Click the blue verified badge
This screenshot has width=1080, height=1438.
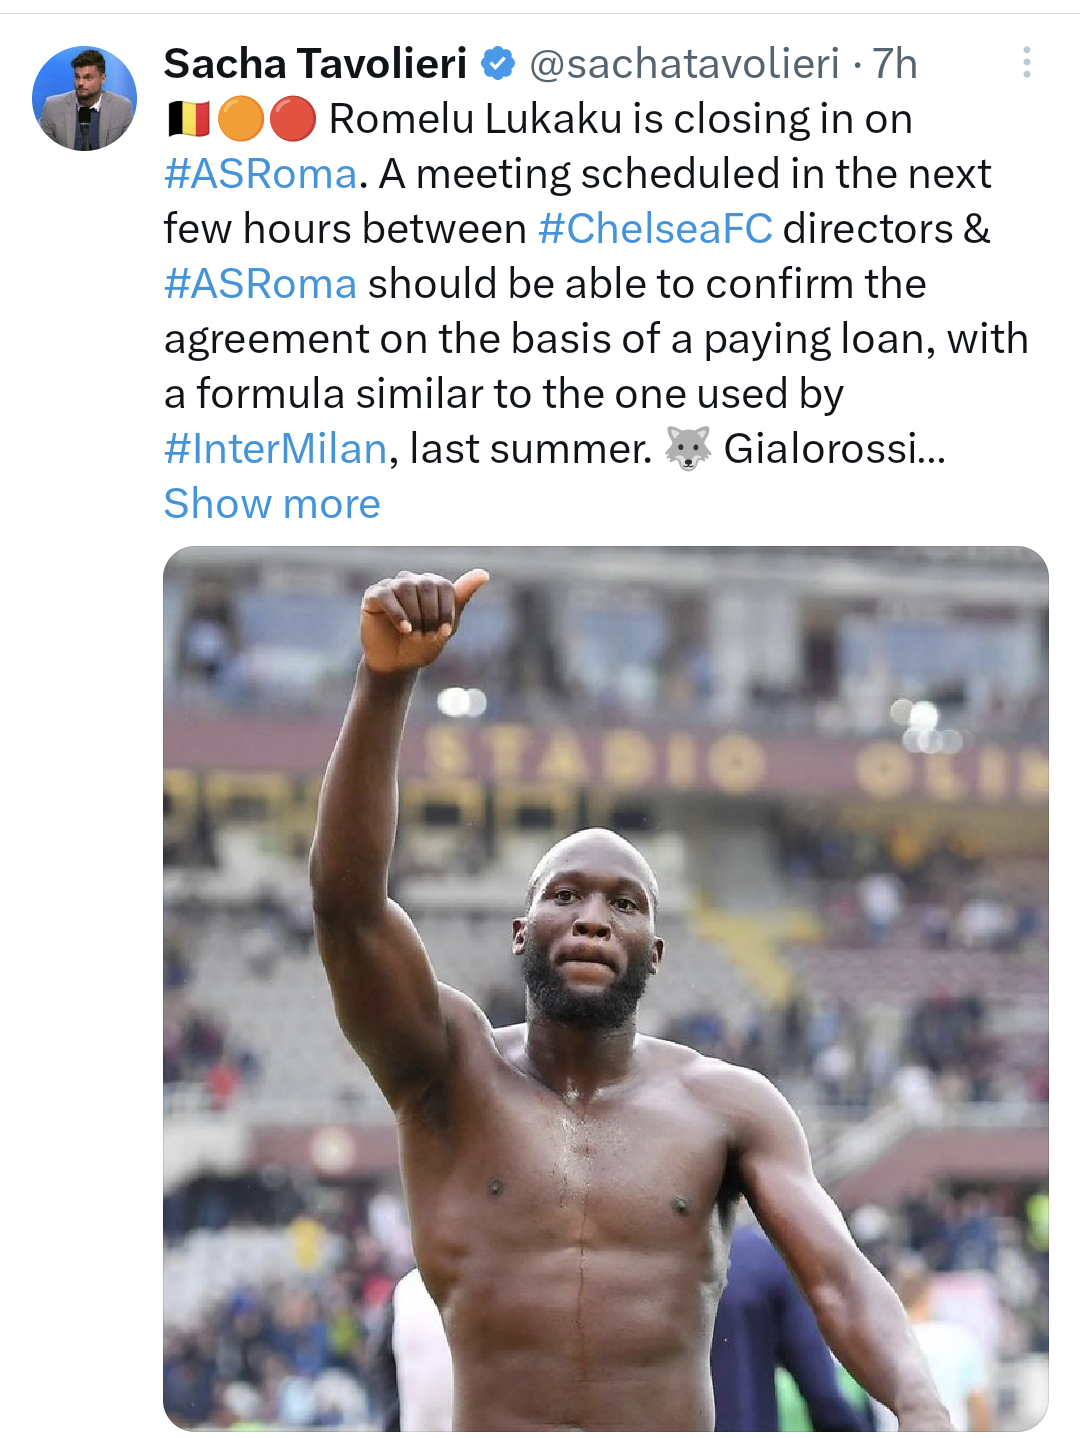[x=498, y=64]
